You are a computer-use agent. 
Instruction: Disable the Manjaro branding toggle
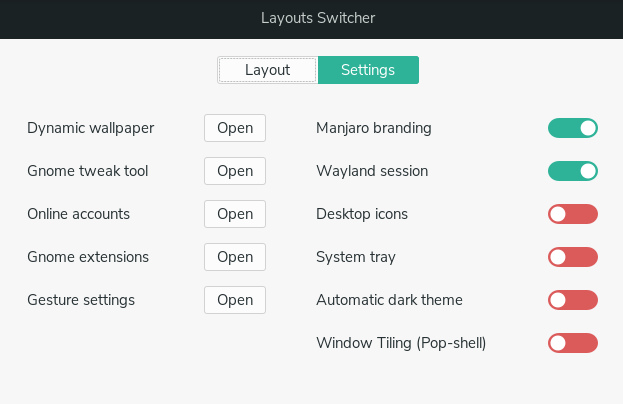click(573, 128)
